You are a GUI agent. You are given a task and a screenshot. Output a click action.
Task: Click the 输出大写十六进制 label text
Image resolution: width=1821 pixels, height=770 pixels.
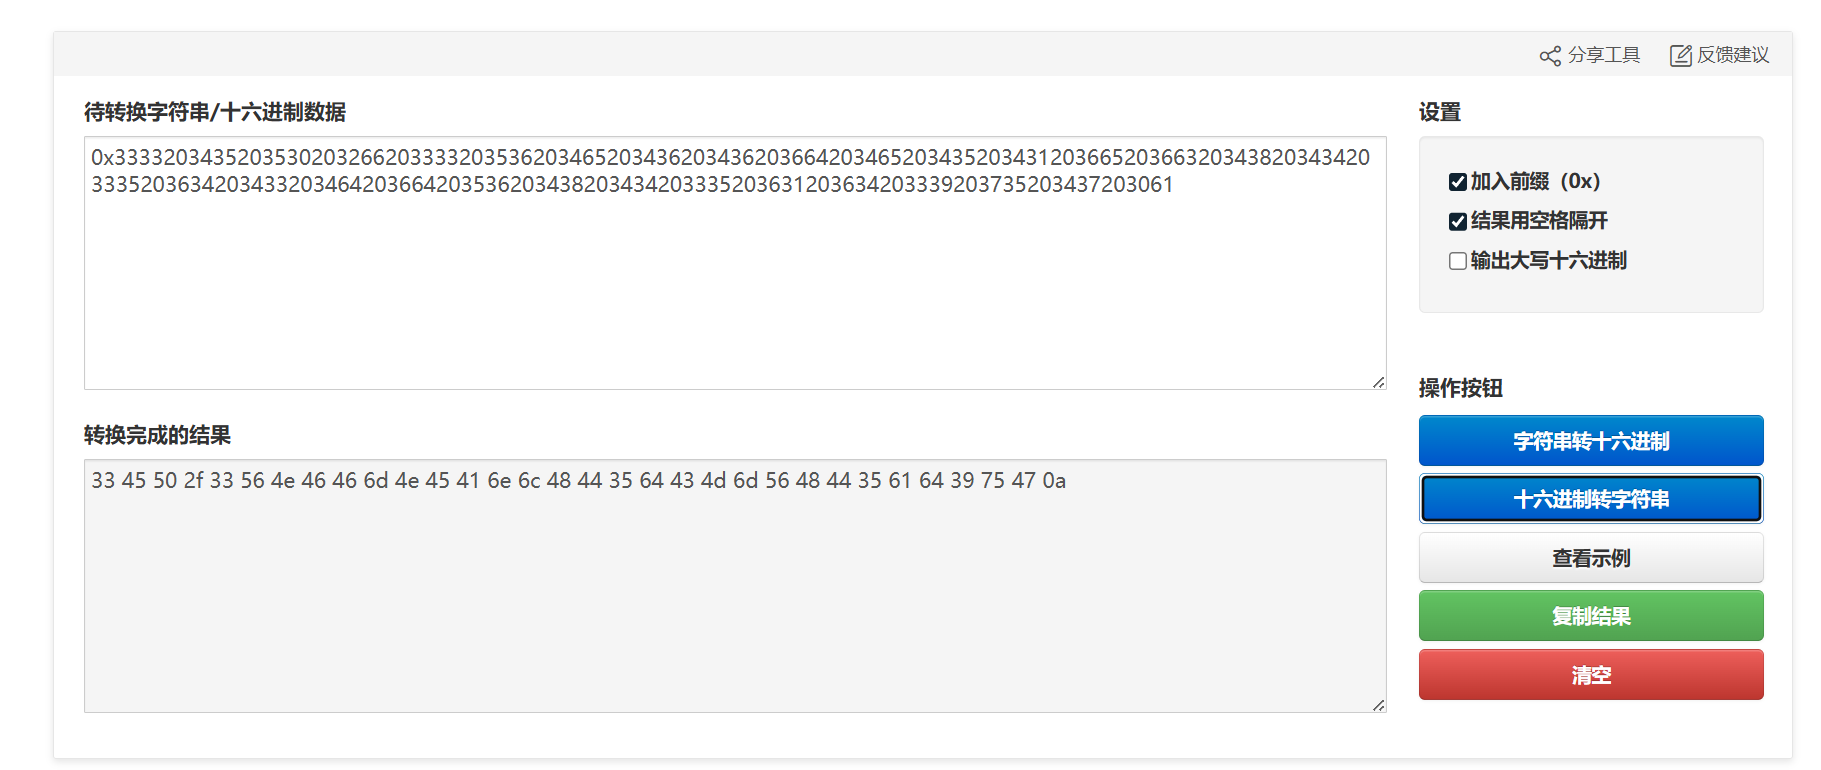(1548, 260)
